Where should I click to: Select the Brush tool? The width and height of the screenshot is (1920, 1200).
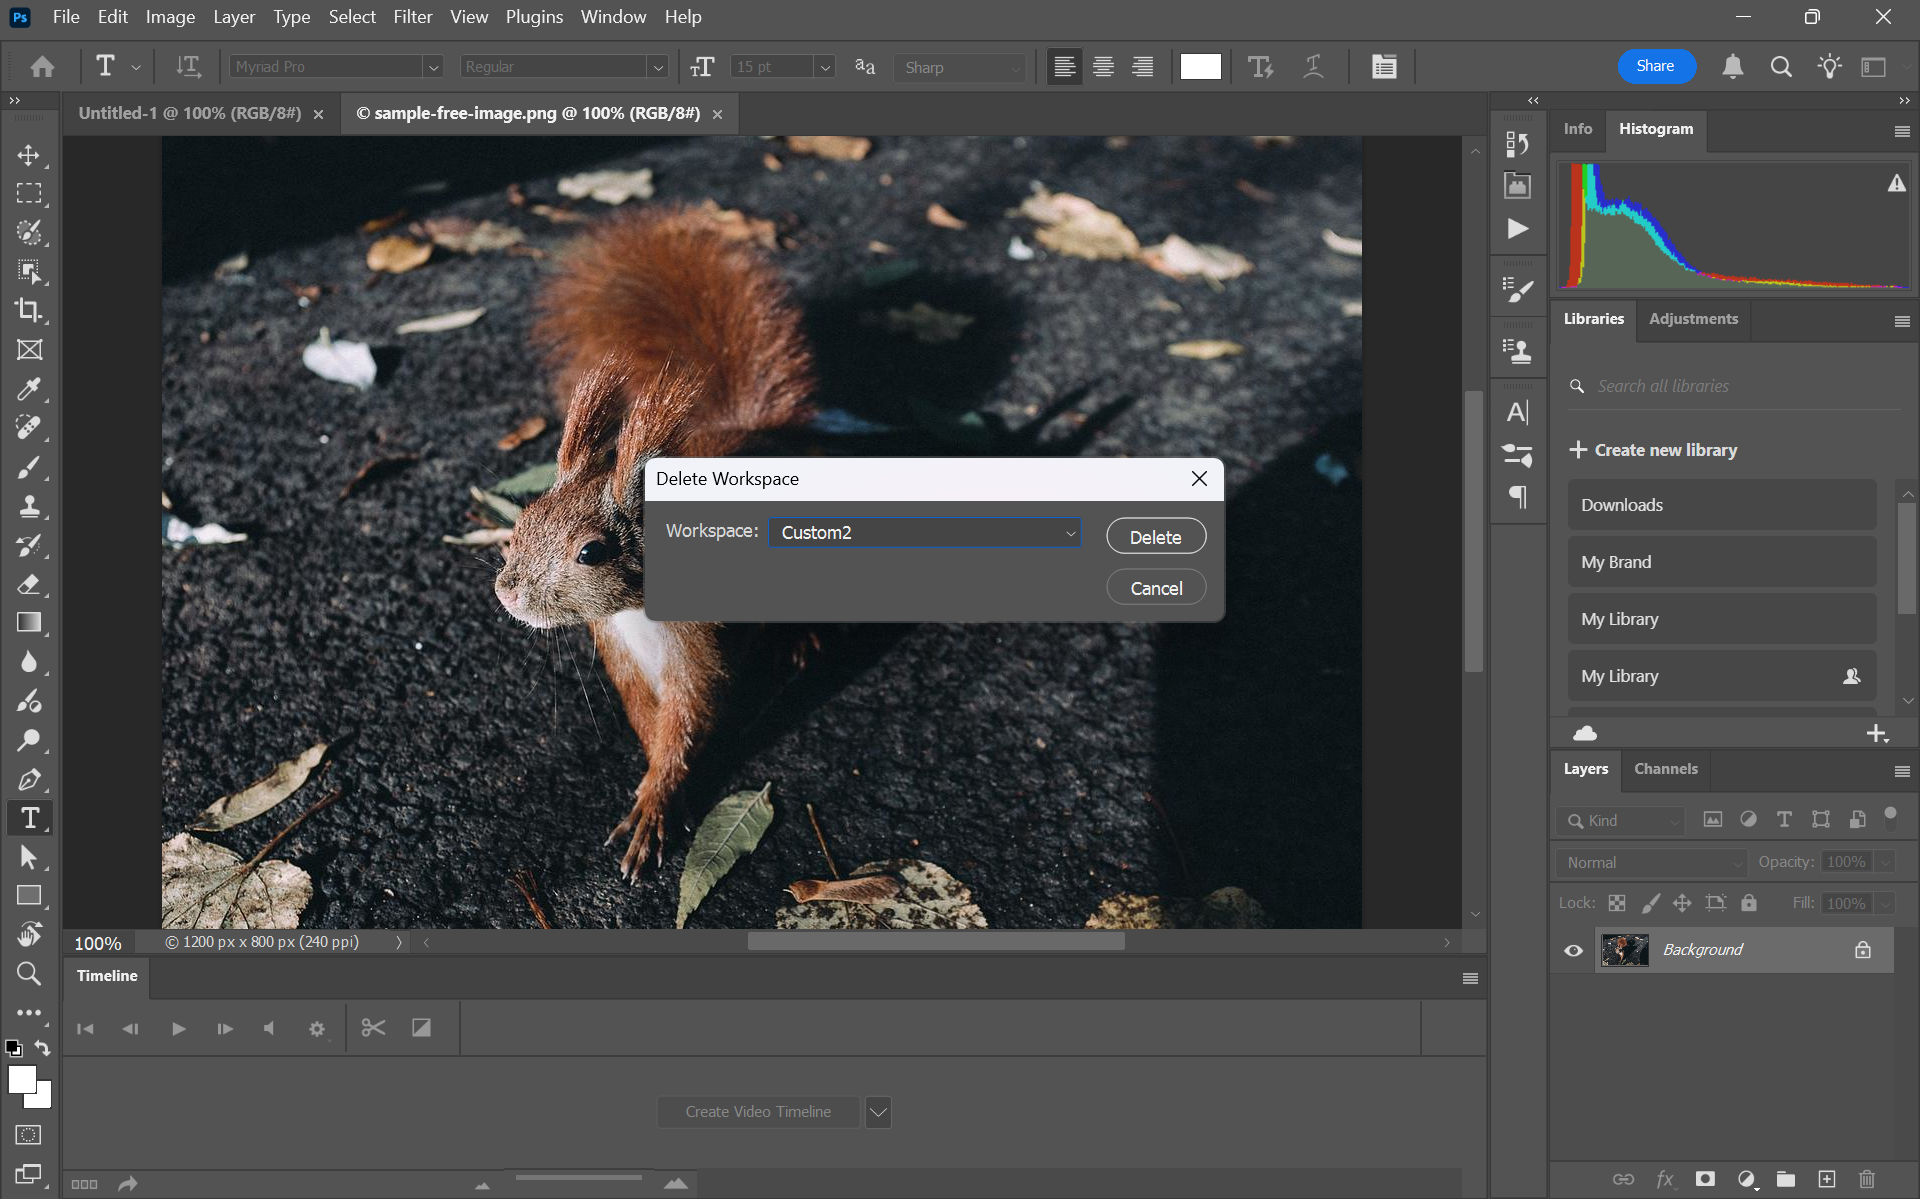[x=29, y=467]
